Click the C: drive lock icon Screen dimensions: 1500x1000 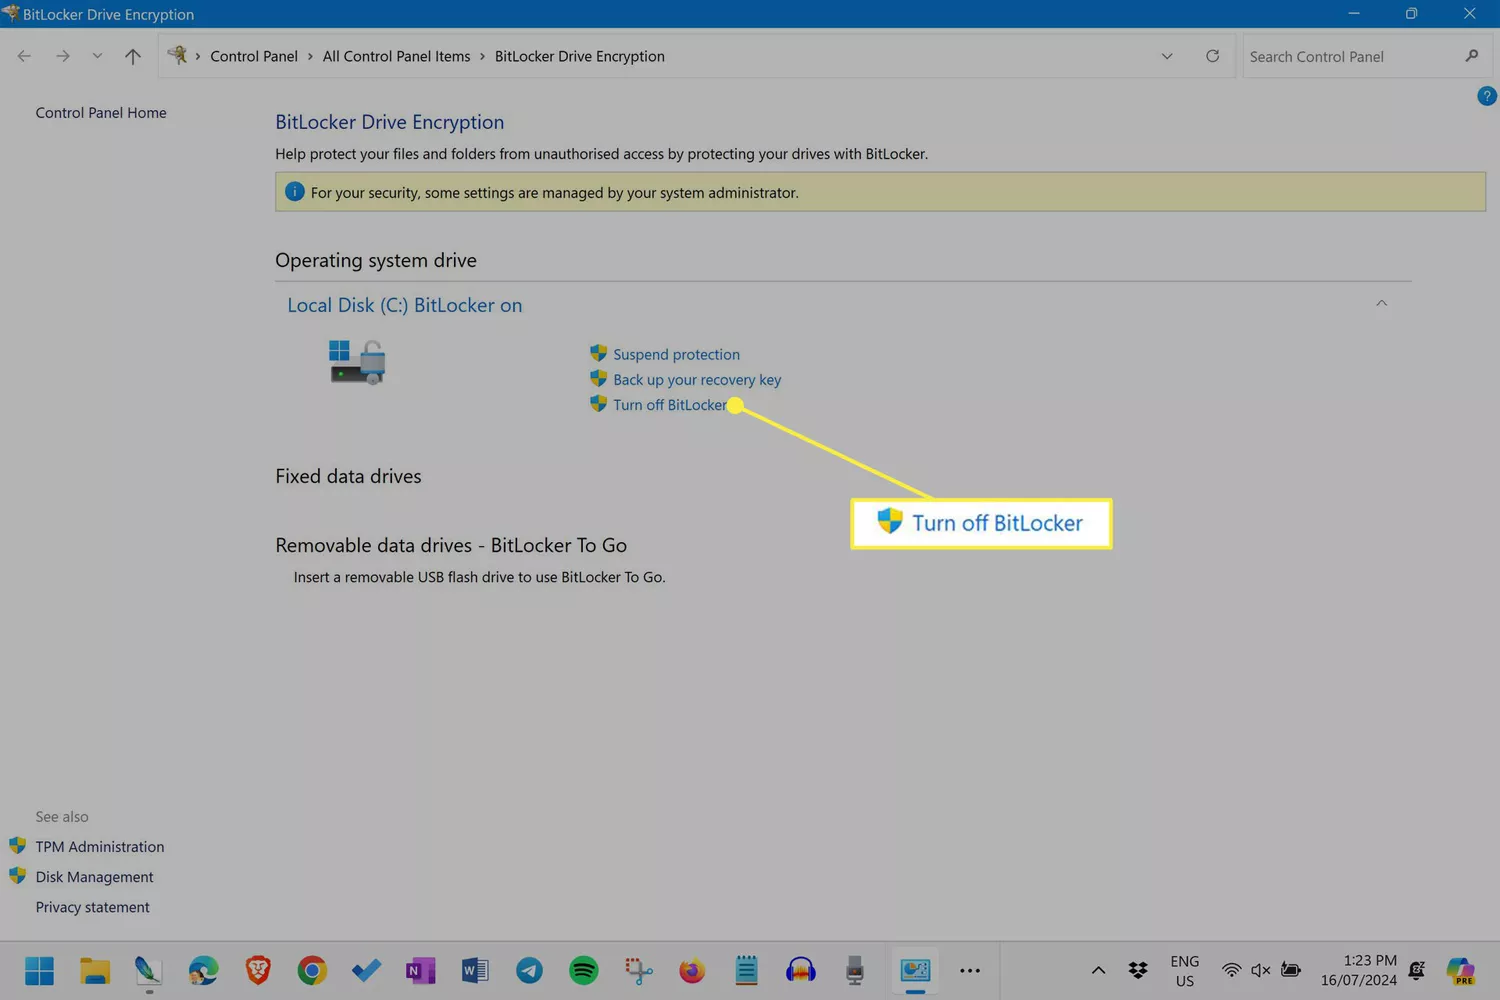click(357, 362)
